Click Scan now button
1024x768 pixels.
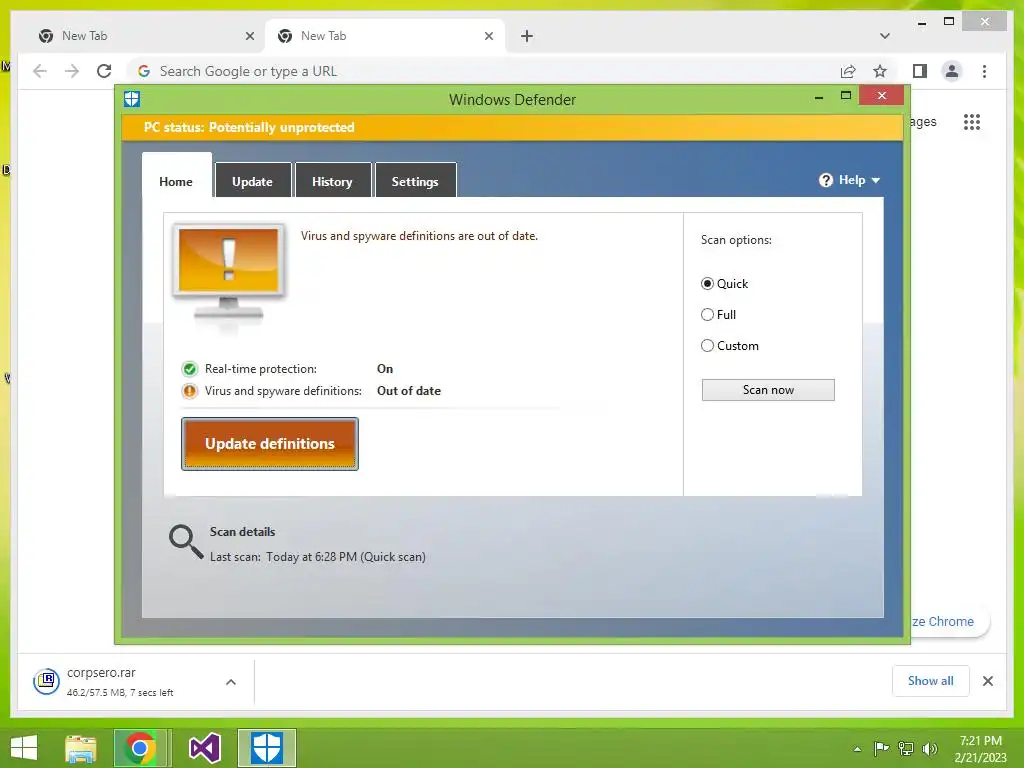(768, 390)
